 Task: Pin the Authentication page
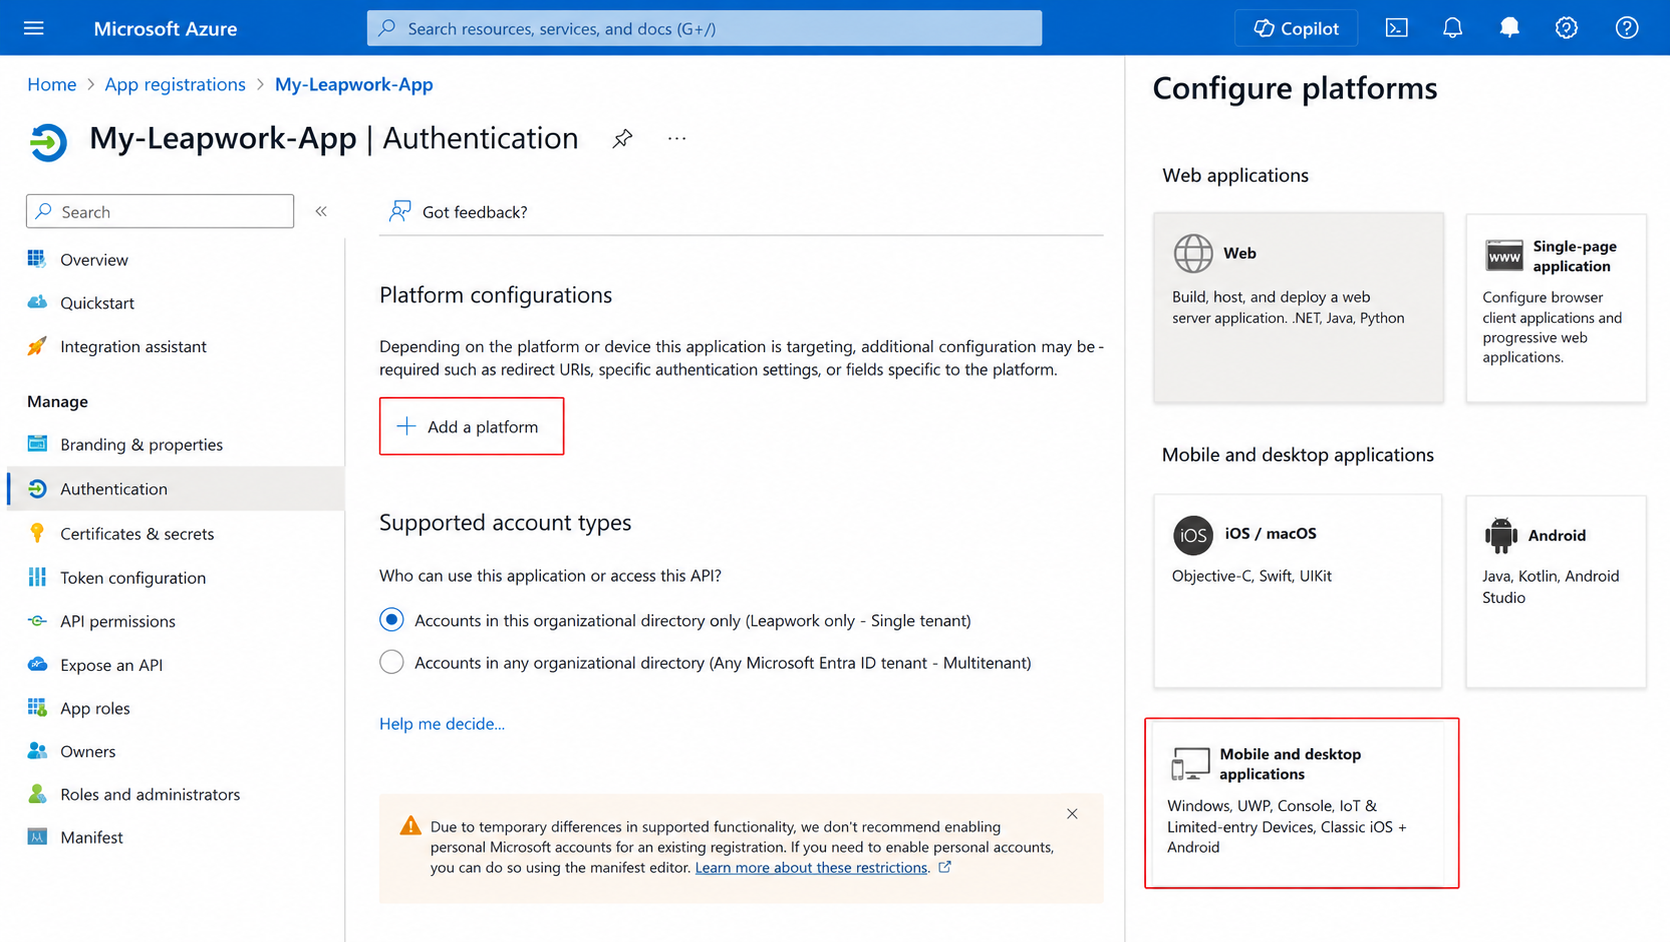pyautogui.click(x=622, y=139)
